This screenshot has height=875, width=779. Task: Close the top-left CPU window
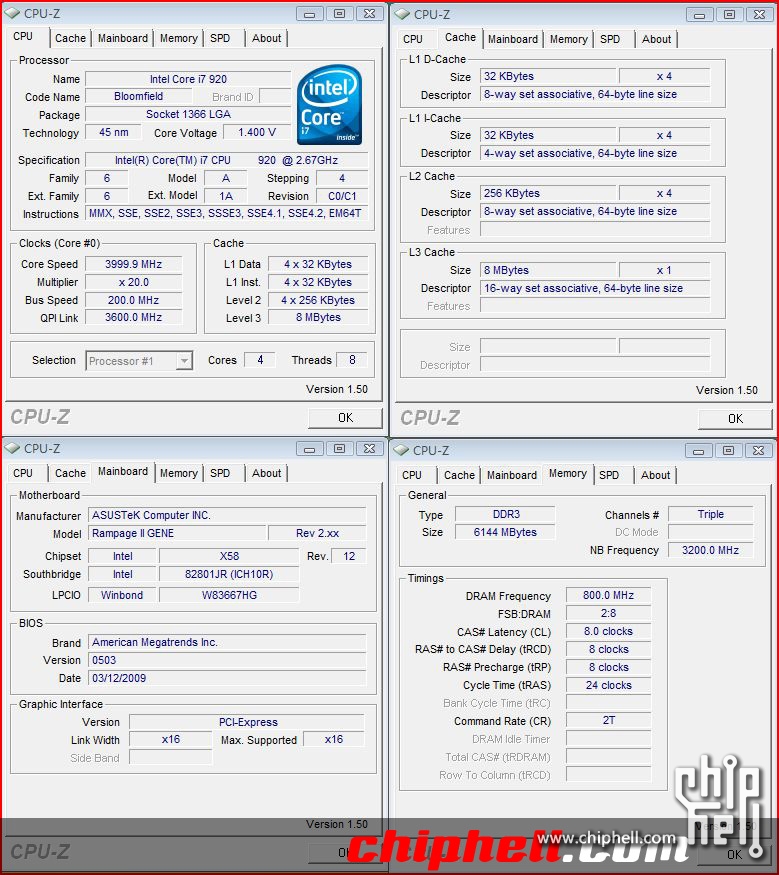coord(369,14)
